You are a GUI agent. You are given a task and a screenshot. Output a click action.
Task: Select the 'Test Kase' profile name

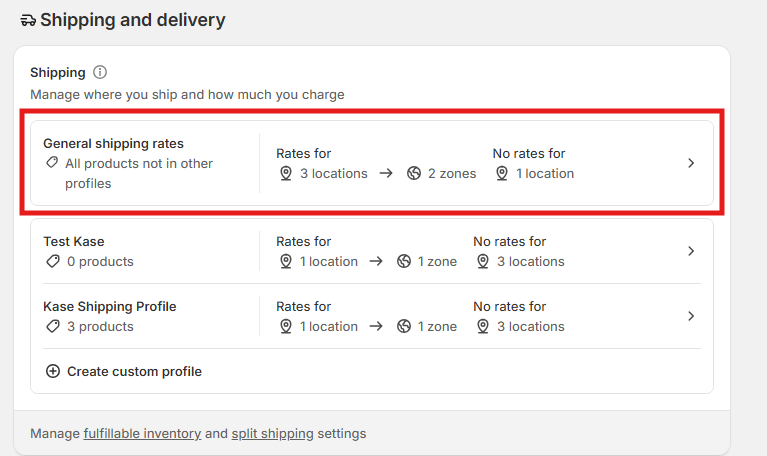74,241
